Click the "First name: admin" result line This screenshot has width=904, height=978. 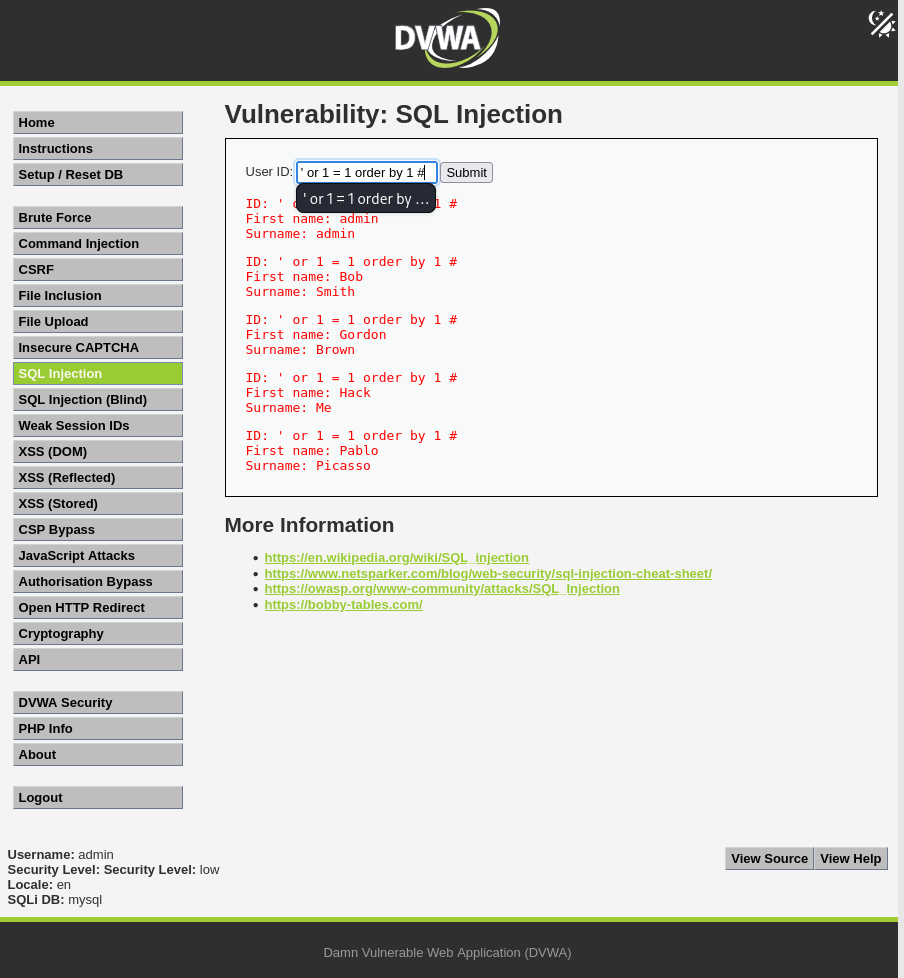click(x=312, y=219)
